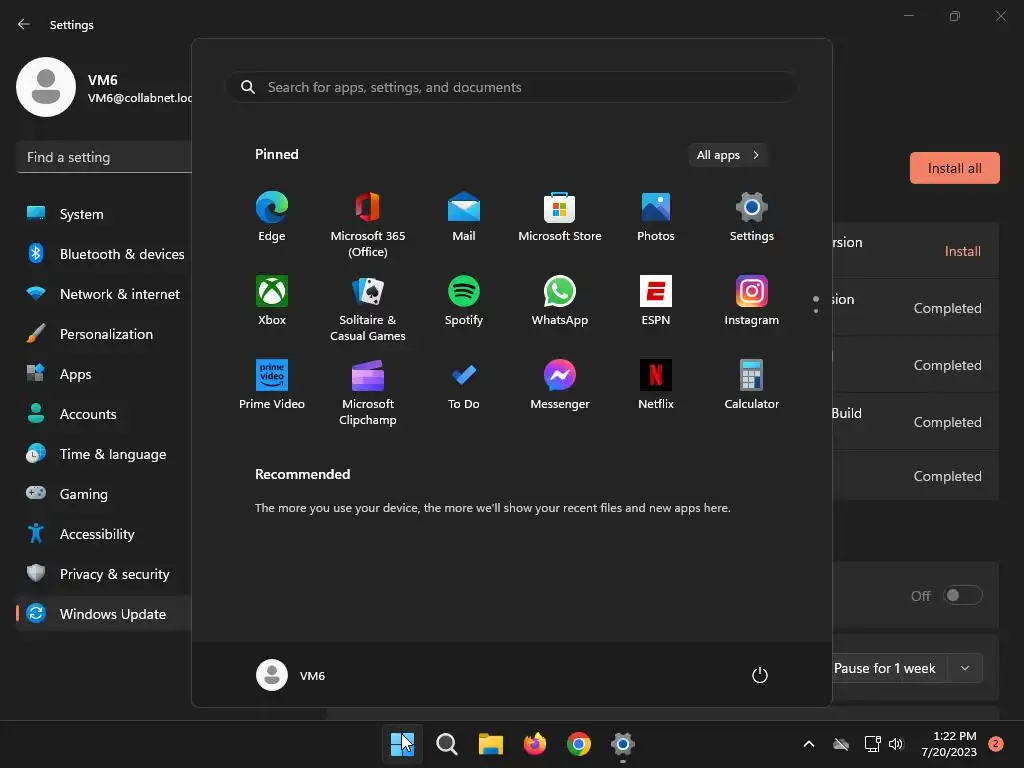The image size is (1024, 768).
Task: Open the volume speaker tray icon
Action: point(896,744)
